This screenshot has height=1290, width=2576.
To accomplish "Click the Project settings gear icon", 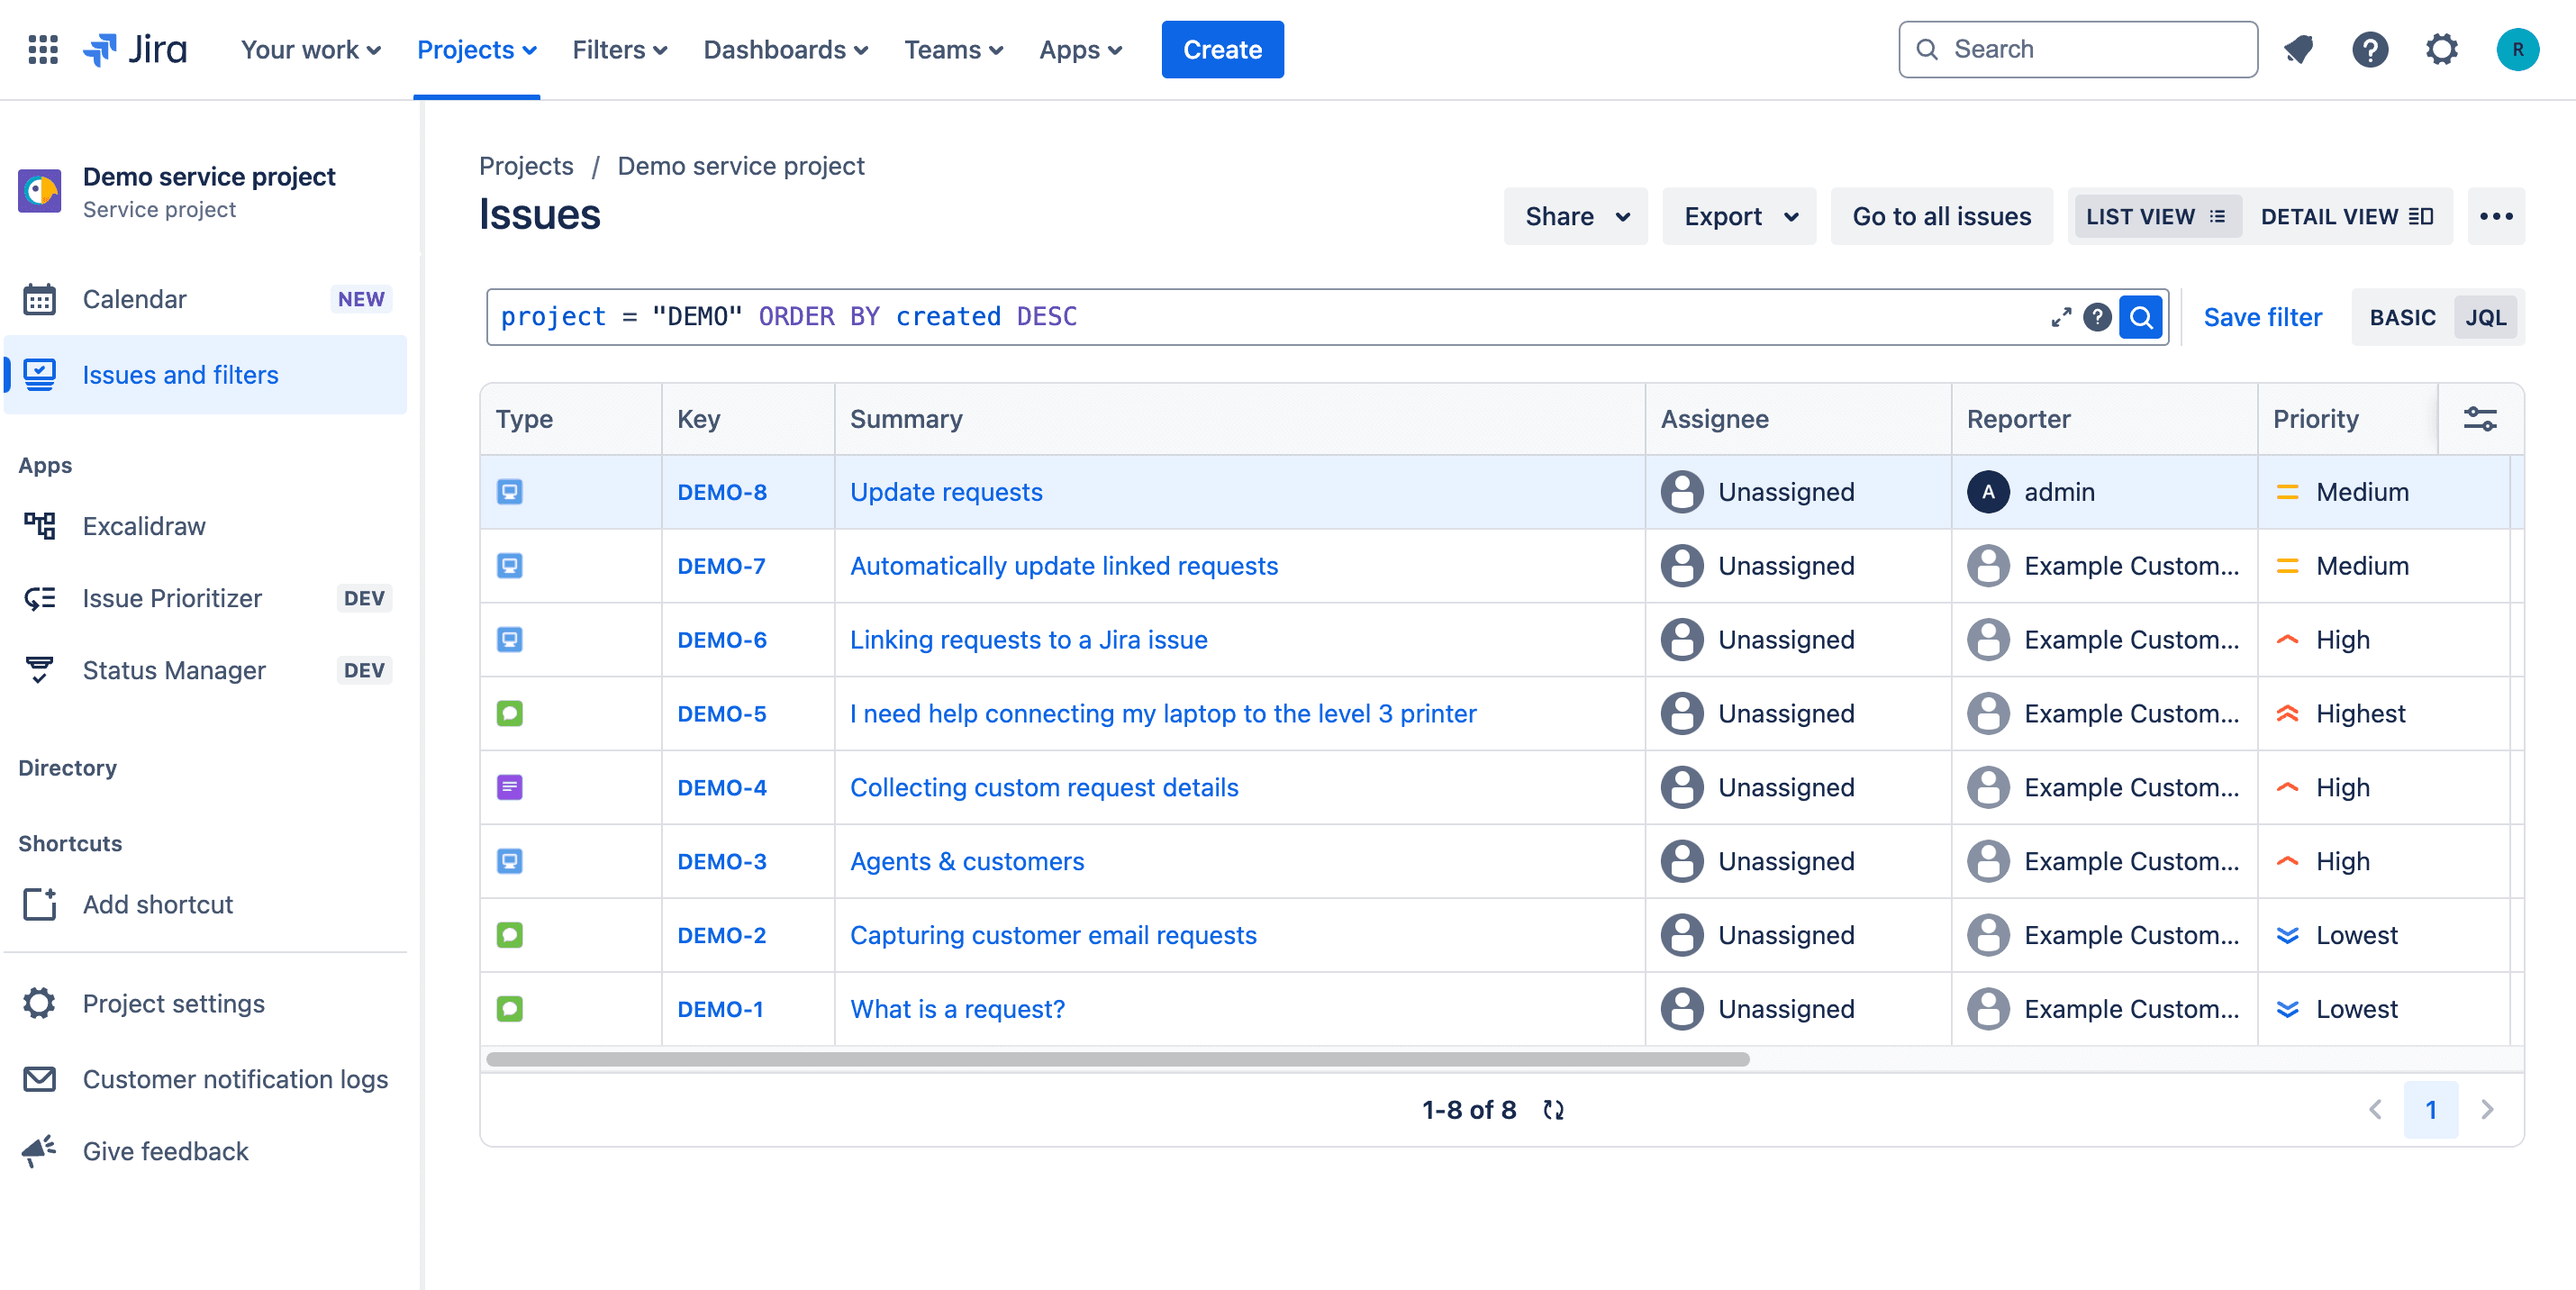I will pyautogui.click(x=39, y=1003).
